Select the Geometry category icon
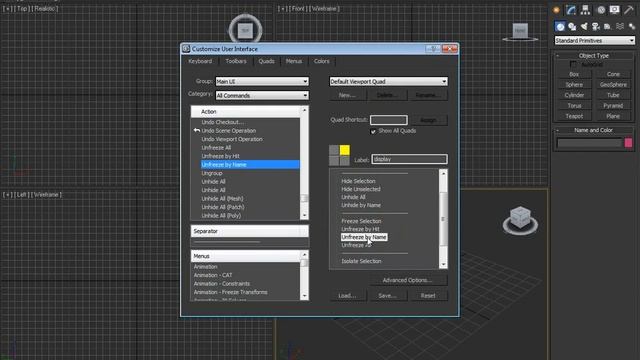The image size is (640, 360). (x=560, y=27)
